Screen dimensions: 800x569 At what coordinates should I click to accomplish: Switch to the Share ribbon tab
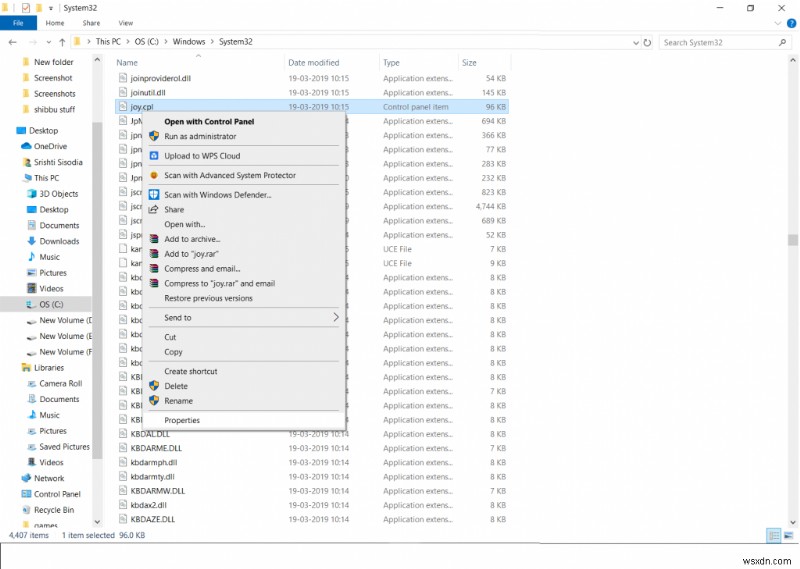(x=91, y=23)
